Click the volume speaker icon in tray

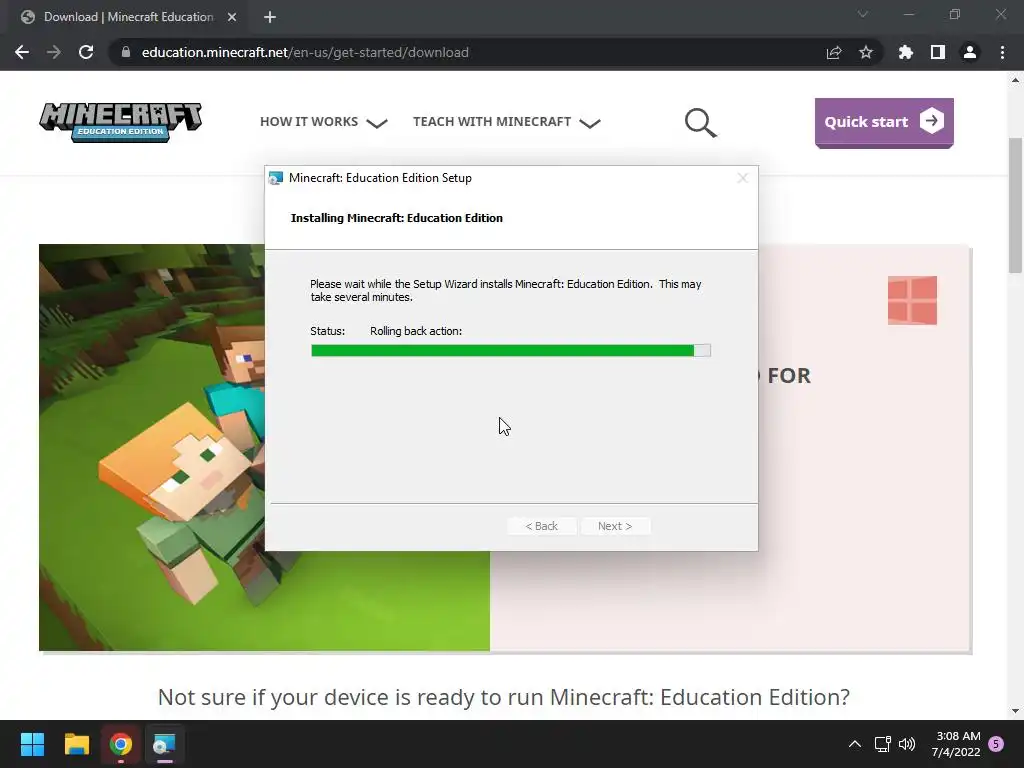coord(907,744)
